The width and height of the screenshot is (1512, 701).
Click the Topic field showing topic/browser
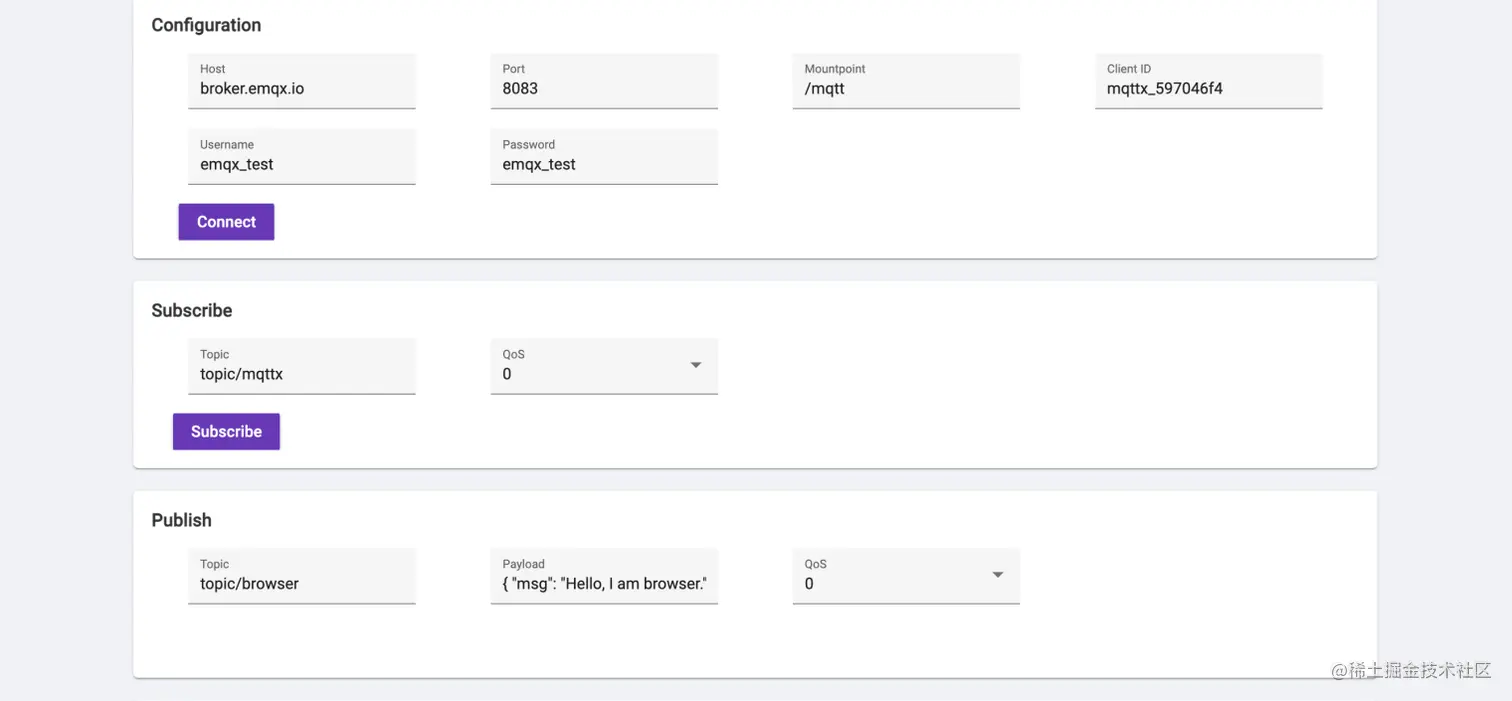302,583
